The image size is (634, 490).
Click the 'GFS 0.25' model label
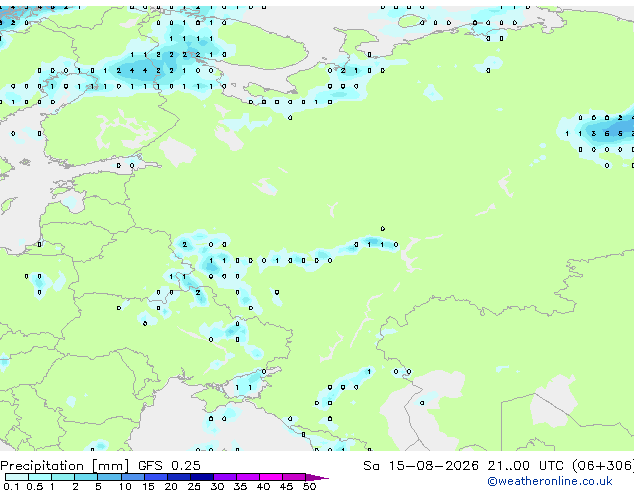click(x=169, y=466)
